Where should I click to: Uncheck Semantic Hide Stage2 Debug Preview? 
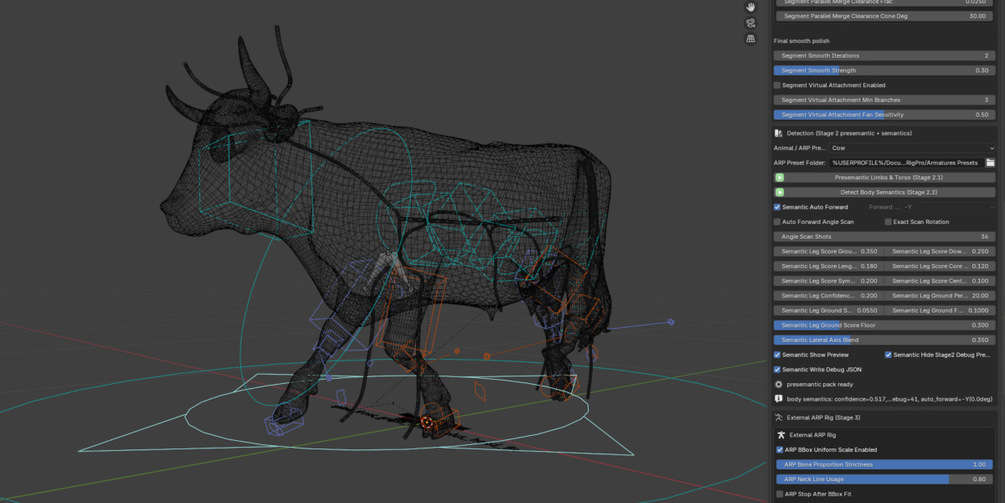click(888, 355)
